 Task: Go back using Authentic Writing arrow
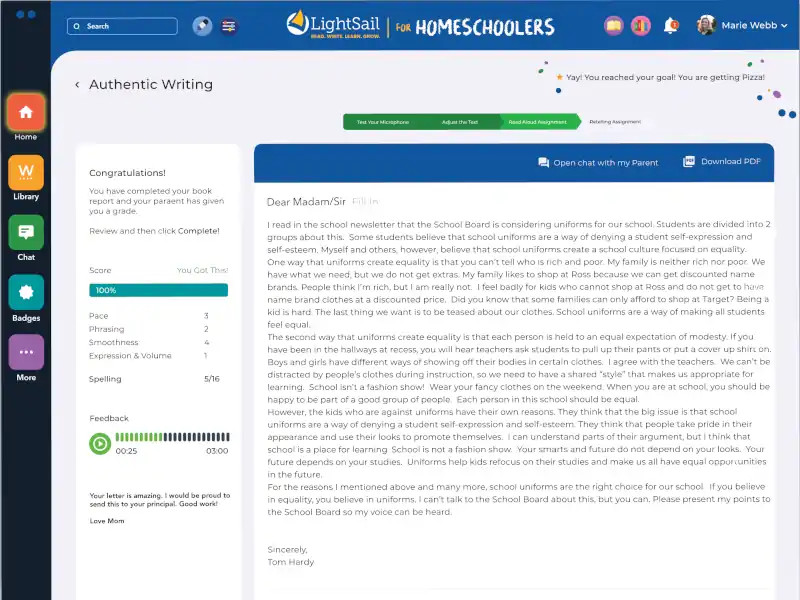pos(77,85)
